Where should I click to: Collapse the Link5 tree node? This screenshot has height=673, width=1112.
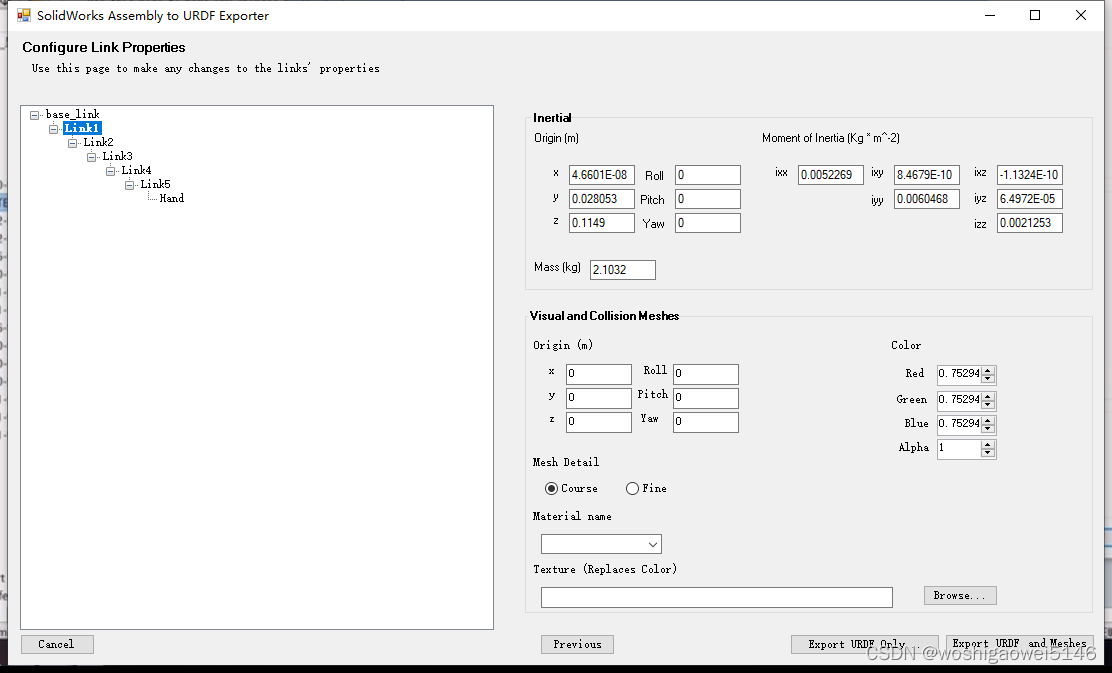coord(130,185)
